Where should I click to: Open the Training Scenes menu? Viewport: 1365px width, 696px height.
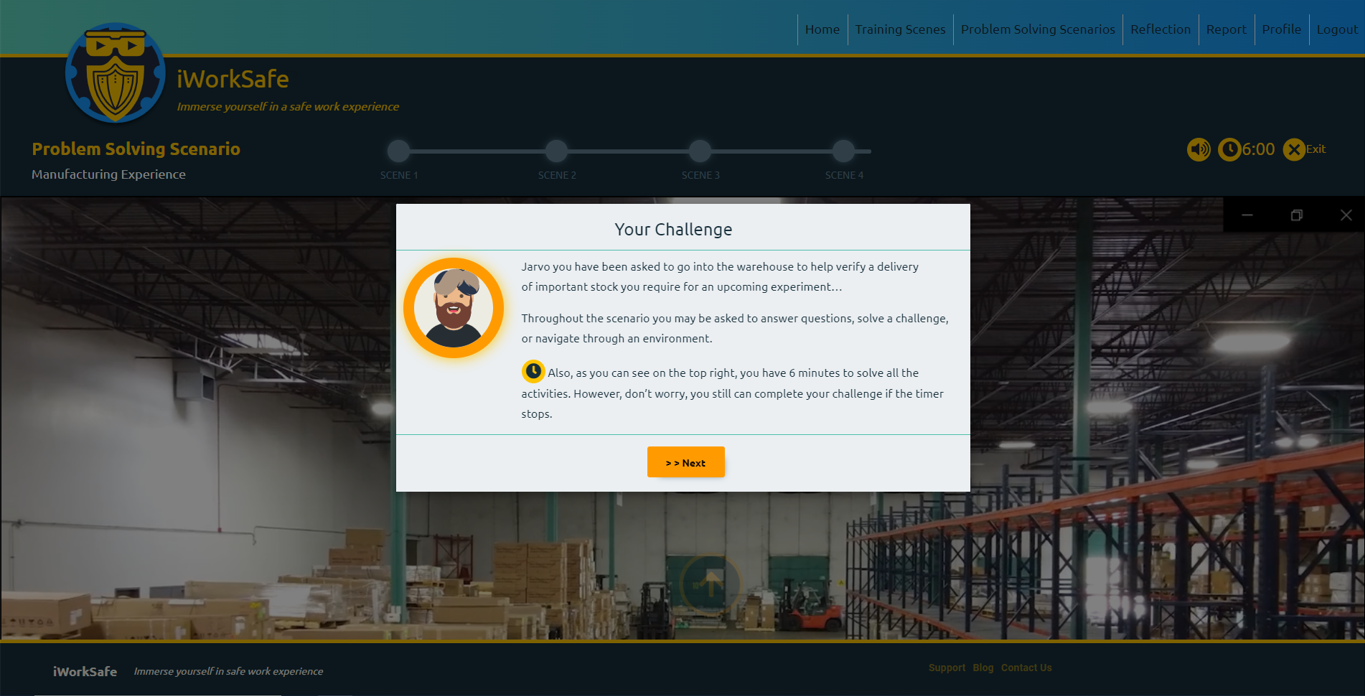[900, 29]
